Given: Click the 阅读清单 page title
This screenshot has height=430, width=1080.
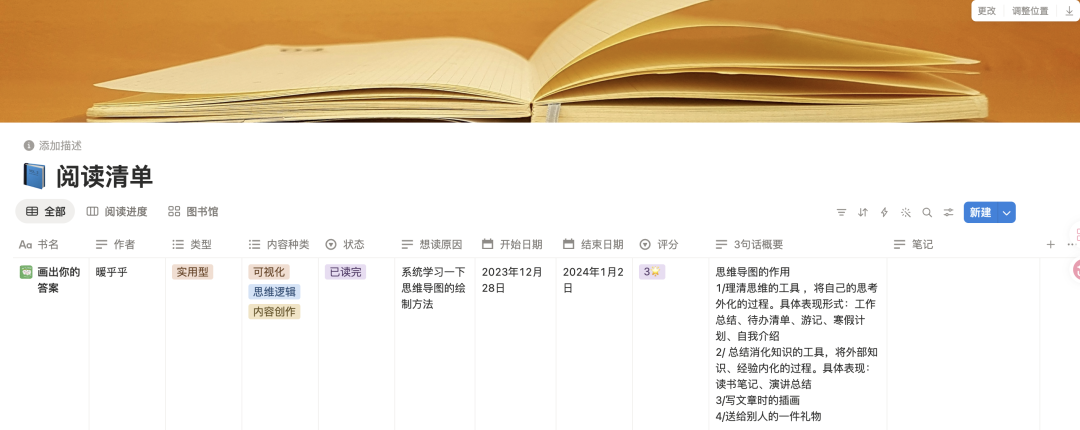Looking at the screenshot, I should (104, 176).
